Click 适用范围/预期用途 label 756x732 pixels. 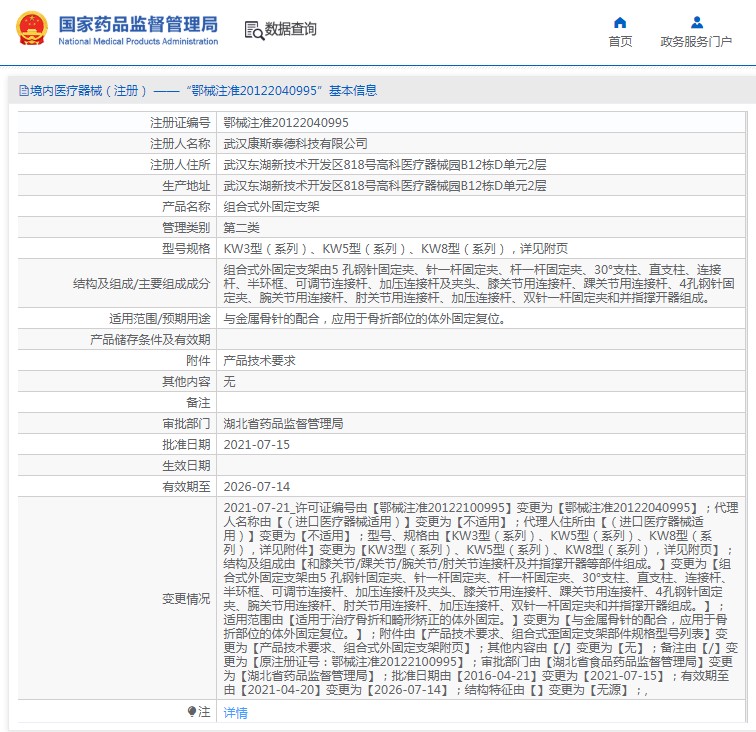(x=160, y=319)
